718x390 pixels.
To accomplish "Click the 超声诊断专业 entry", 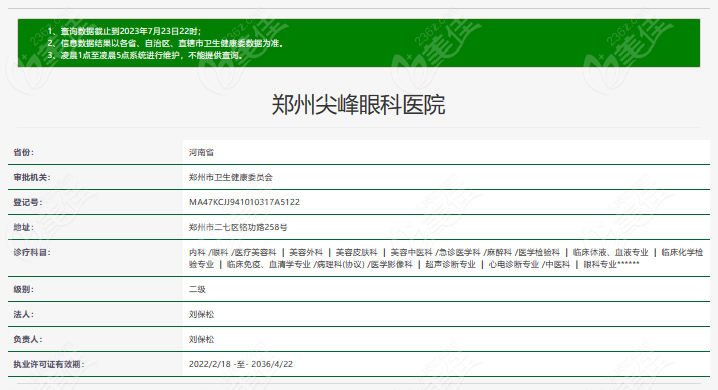I will 451,265.
